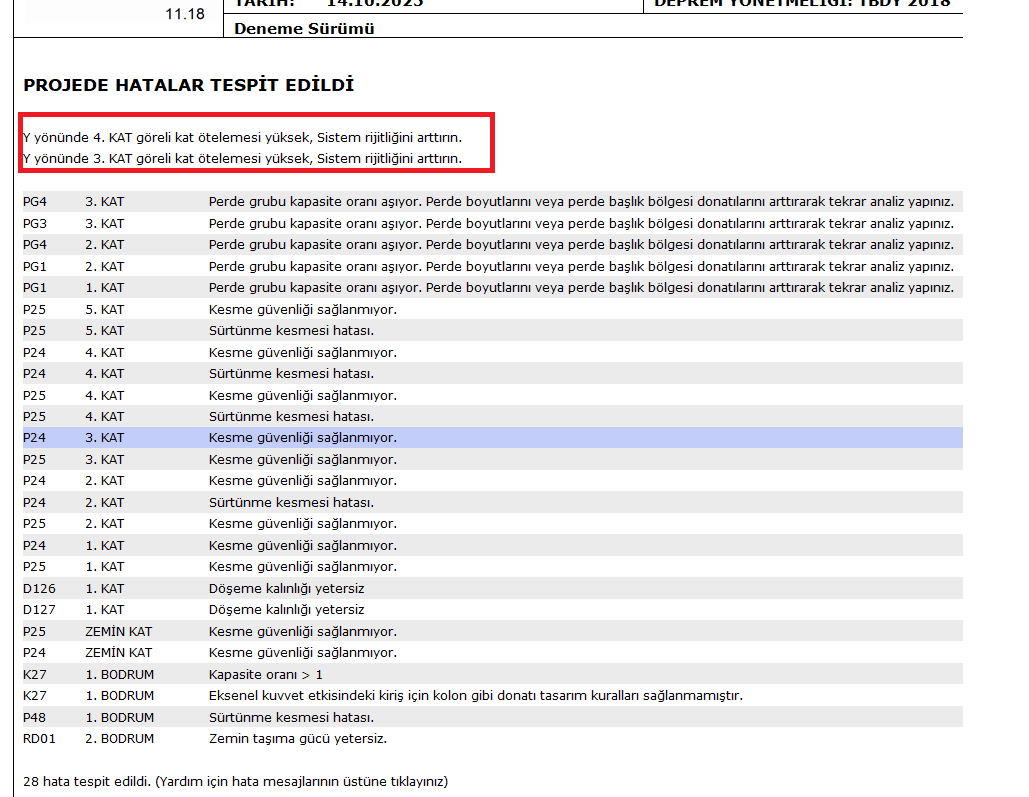Open PG1 1. KAT perde grubu error
The image size is (1029, 797).
click(x=580, y=288)
